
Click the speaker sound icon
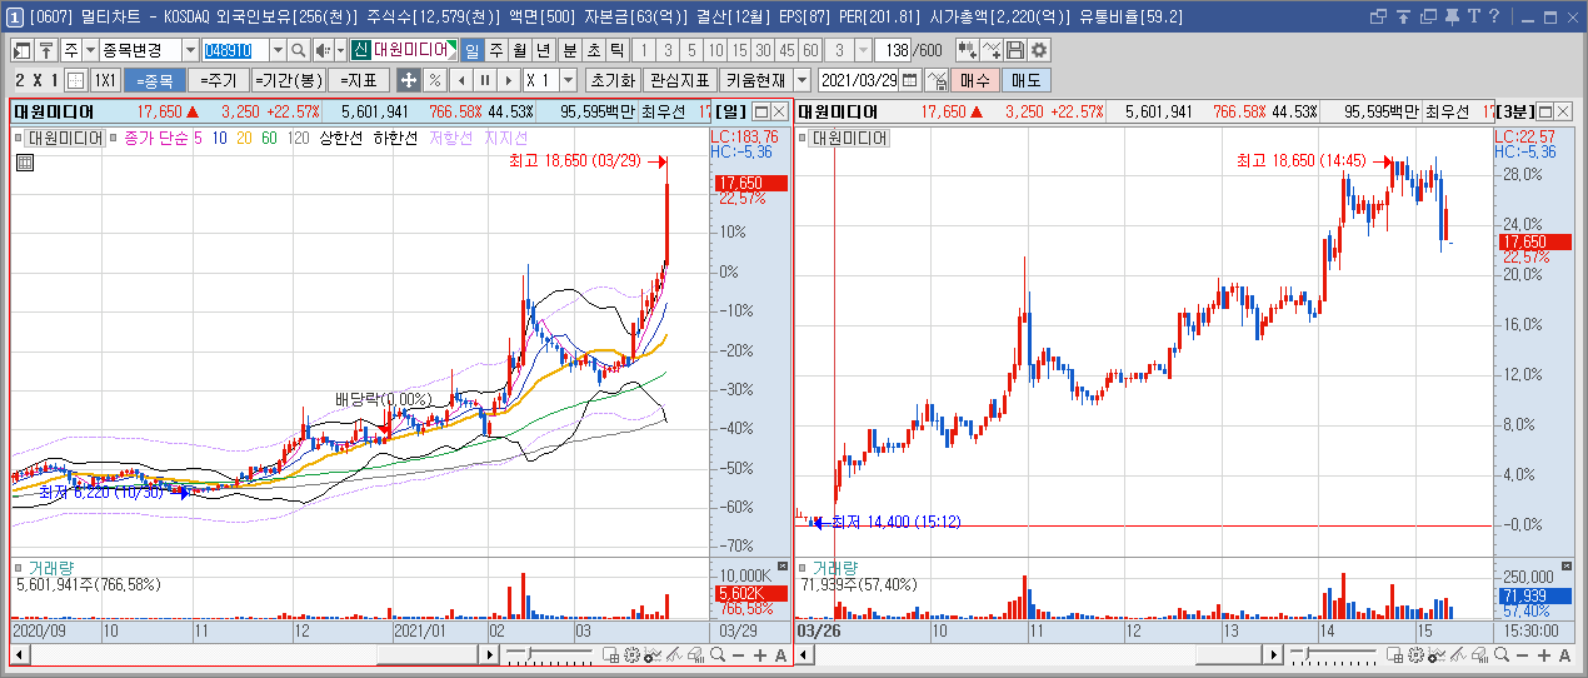click(322, 50)
